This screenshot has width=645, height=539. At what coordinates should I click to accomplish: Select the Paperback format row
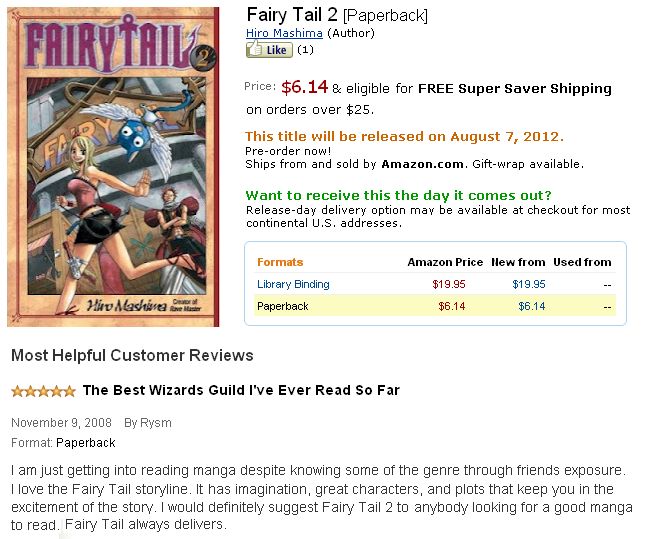[283, 306]
